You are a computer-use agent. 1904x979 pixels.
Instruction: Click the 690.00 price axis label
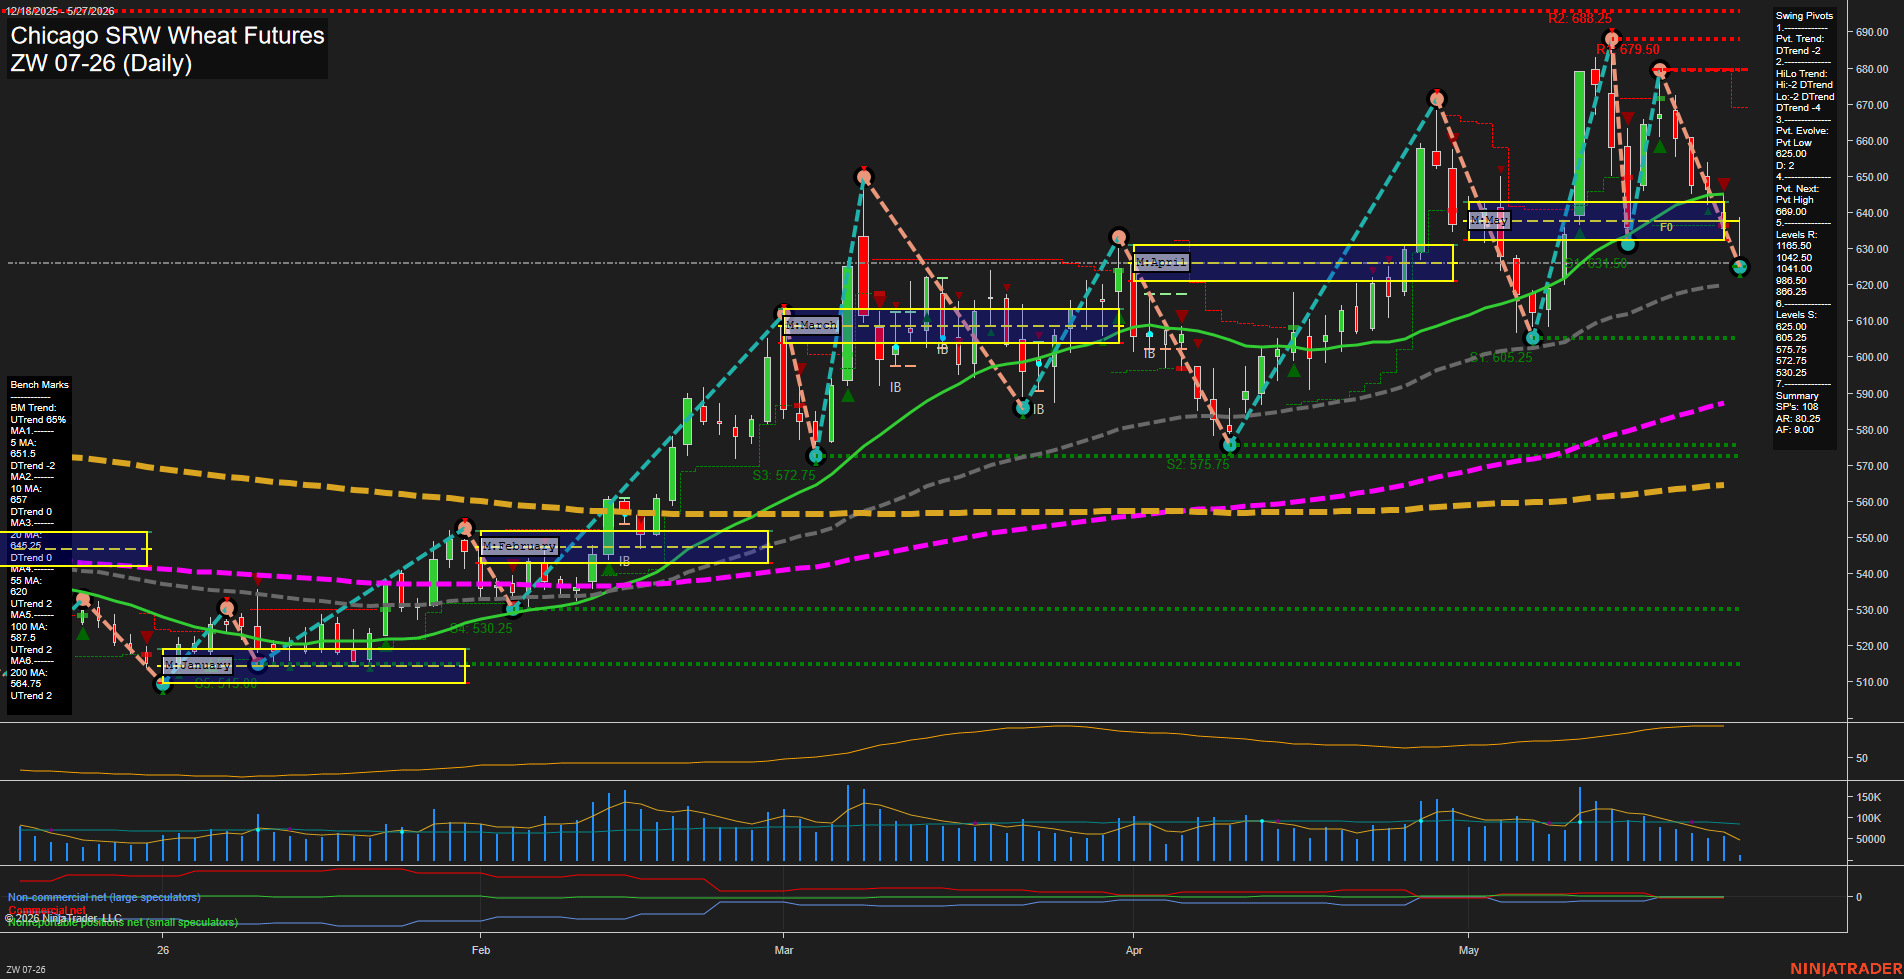pyautogui.click(x=1872, y=32)
